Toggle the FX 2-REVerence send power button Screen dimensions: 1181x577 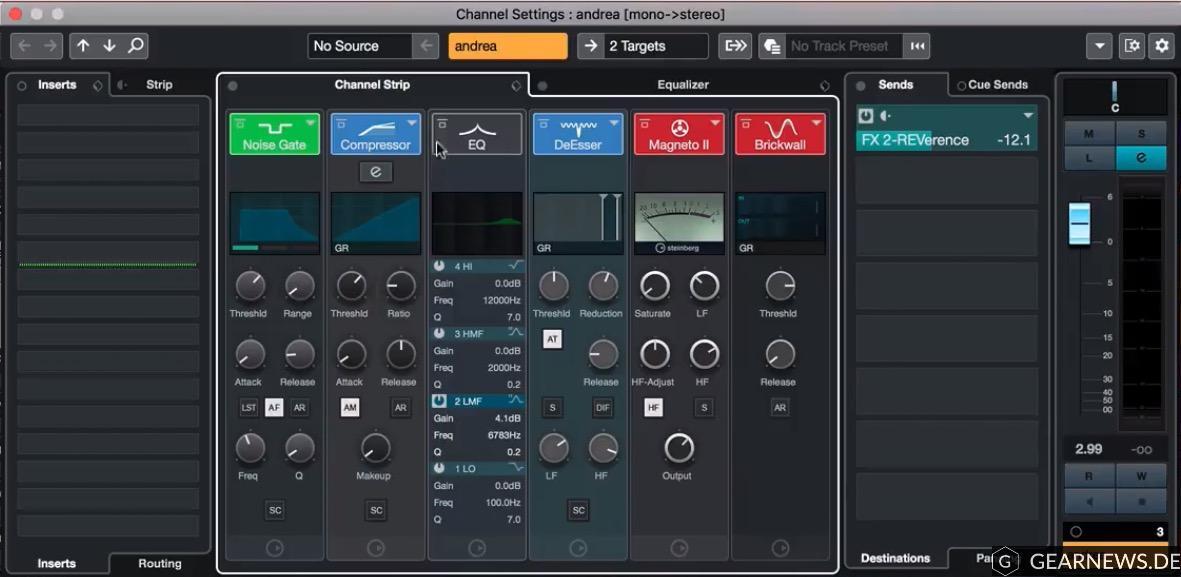click(865, 116)
